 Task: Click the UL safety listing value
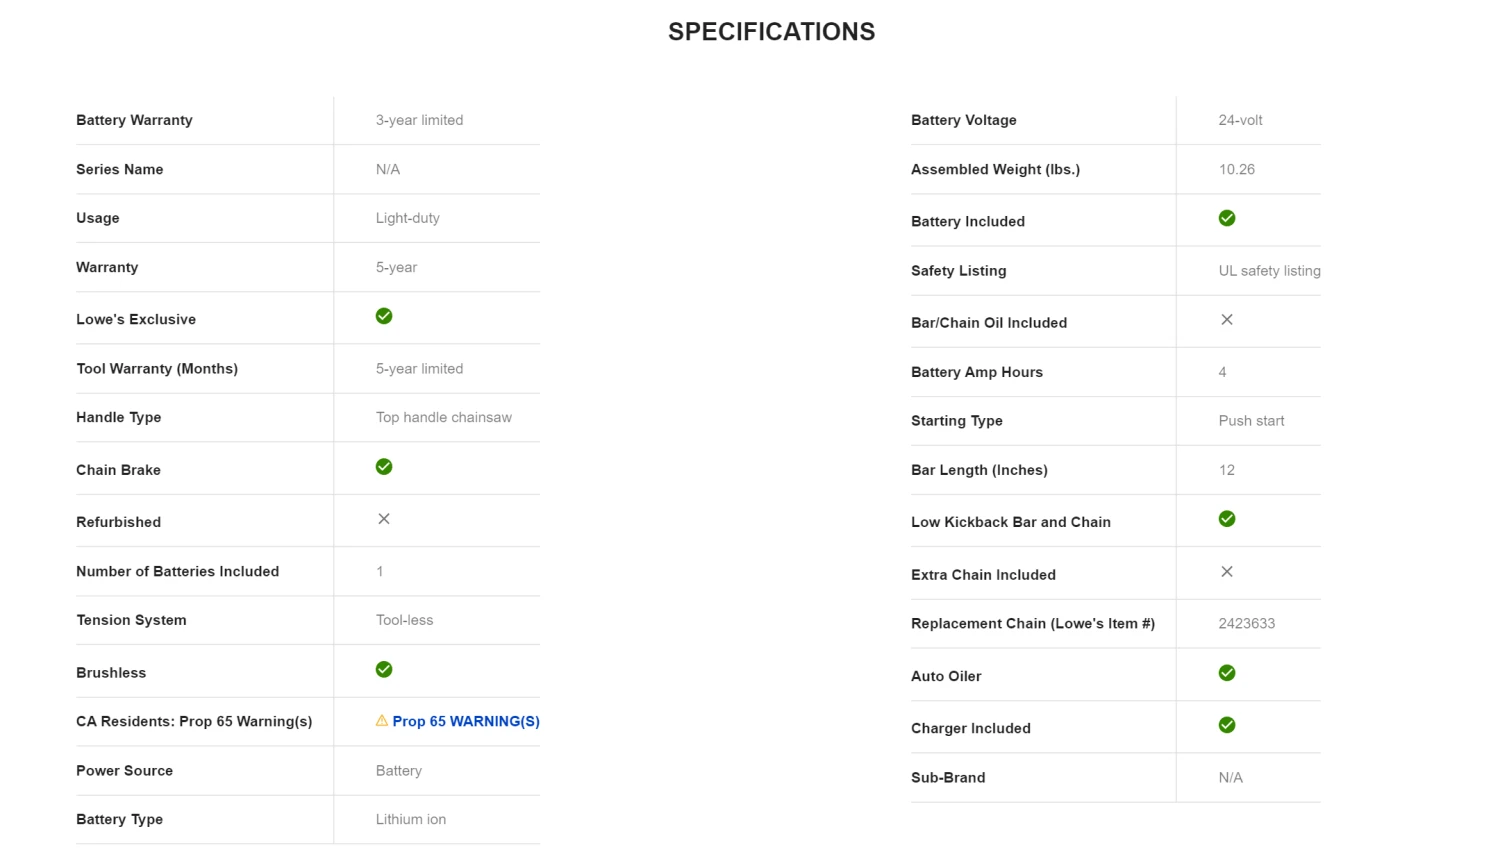pos(1269,271)
